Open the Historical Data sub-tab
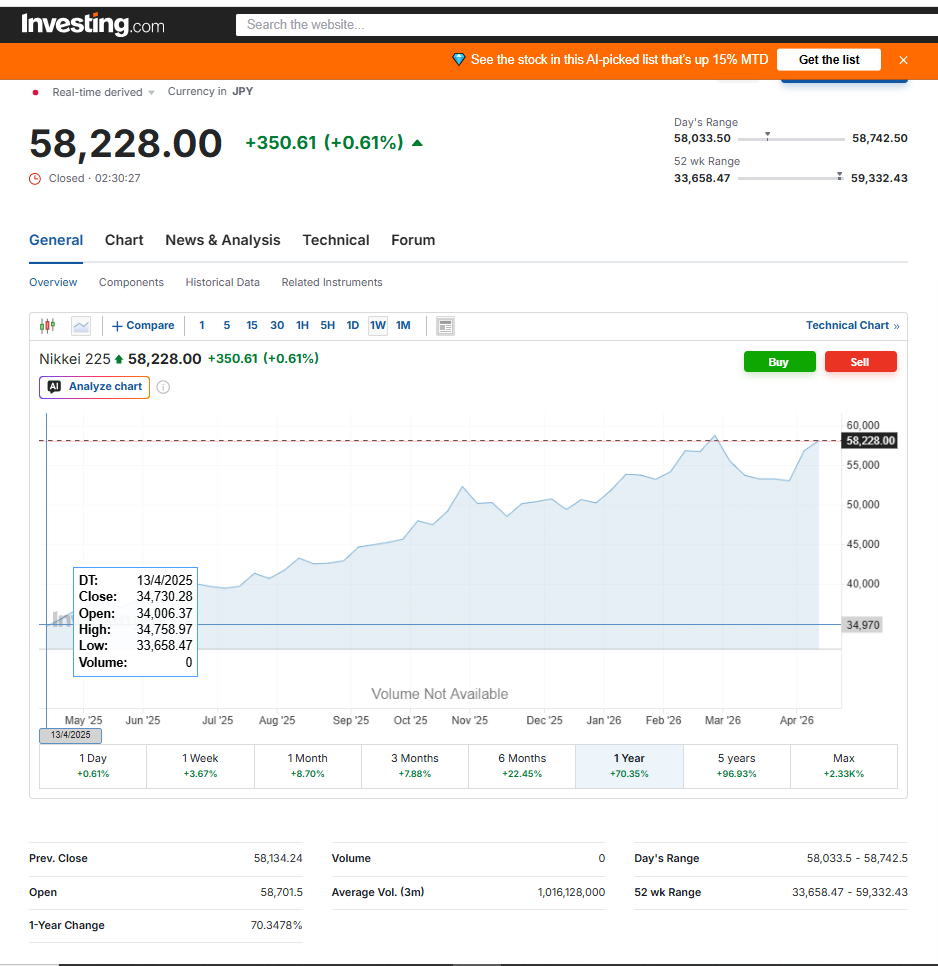 click(x=222, y=283)
